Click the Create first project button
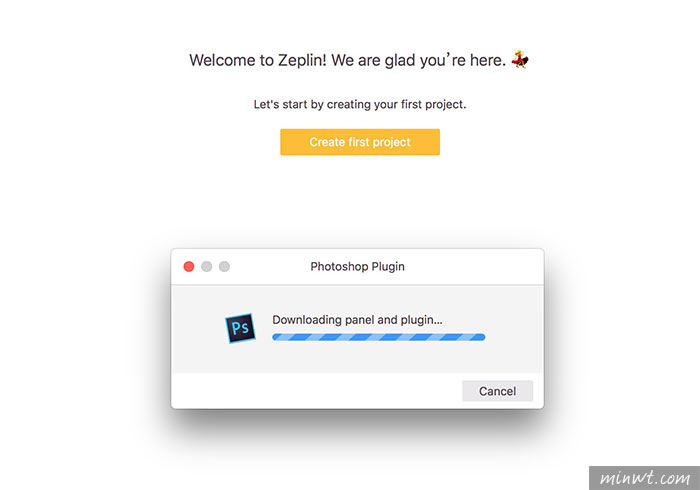 360,142
